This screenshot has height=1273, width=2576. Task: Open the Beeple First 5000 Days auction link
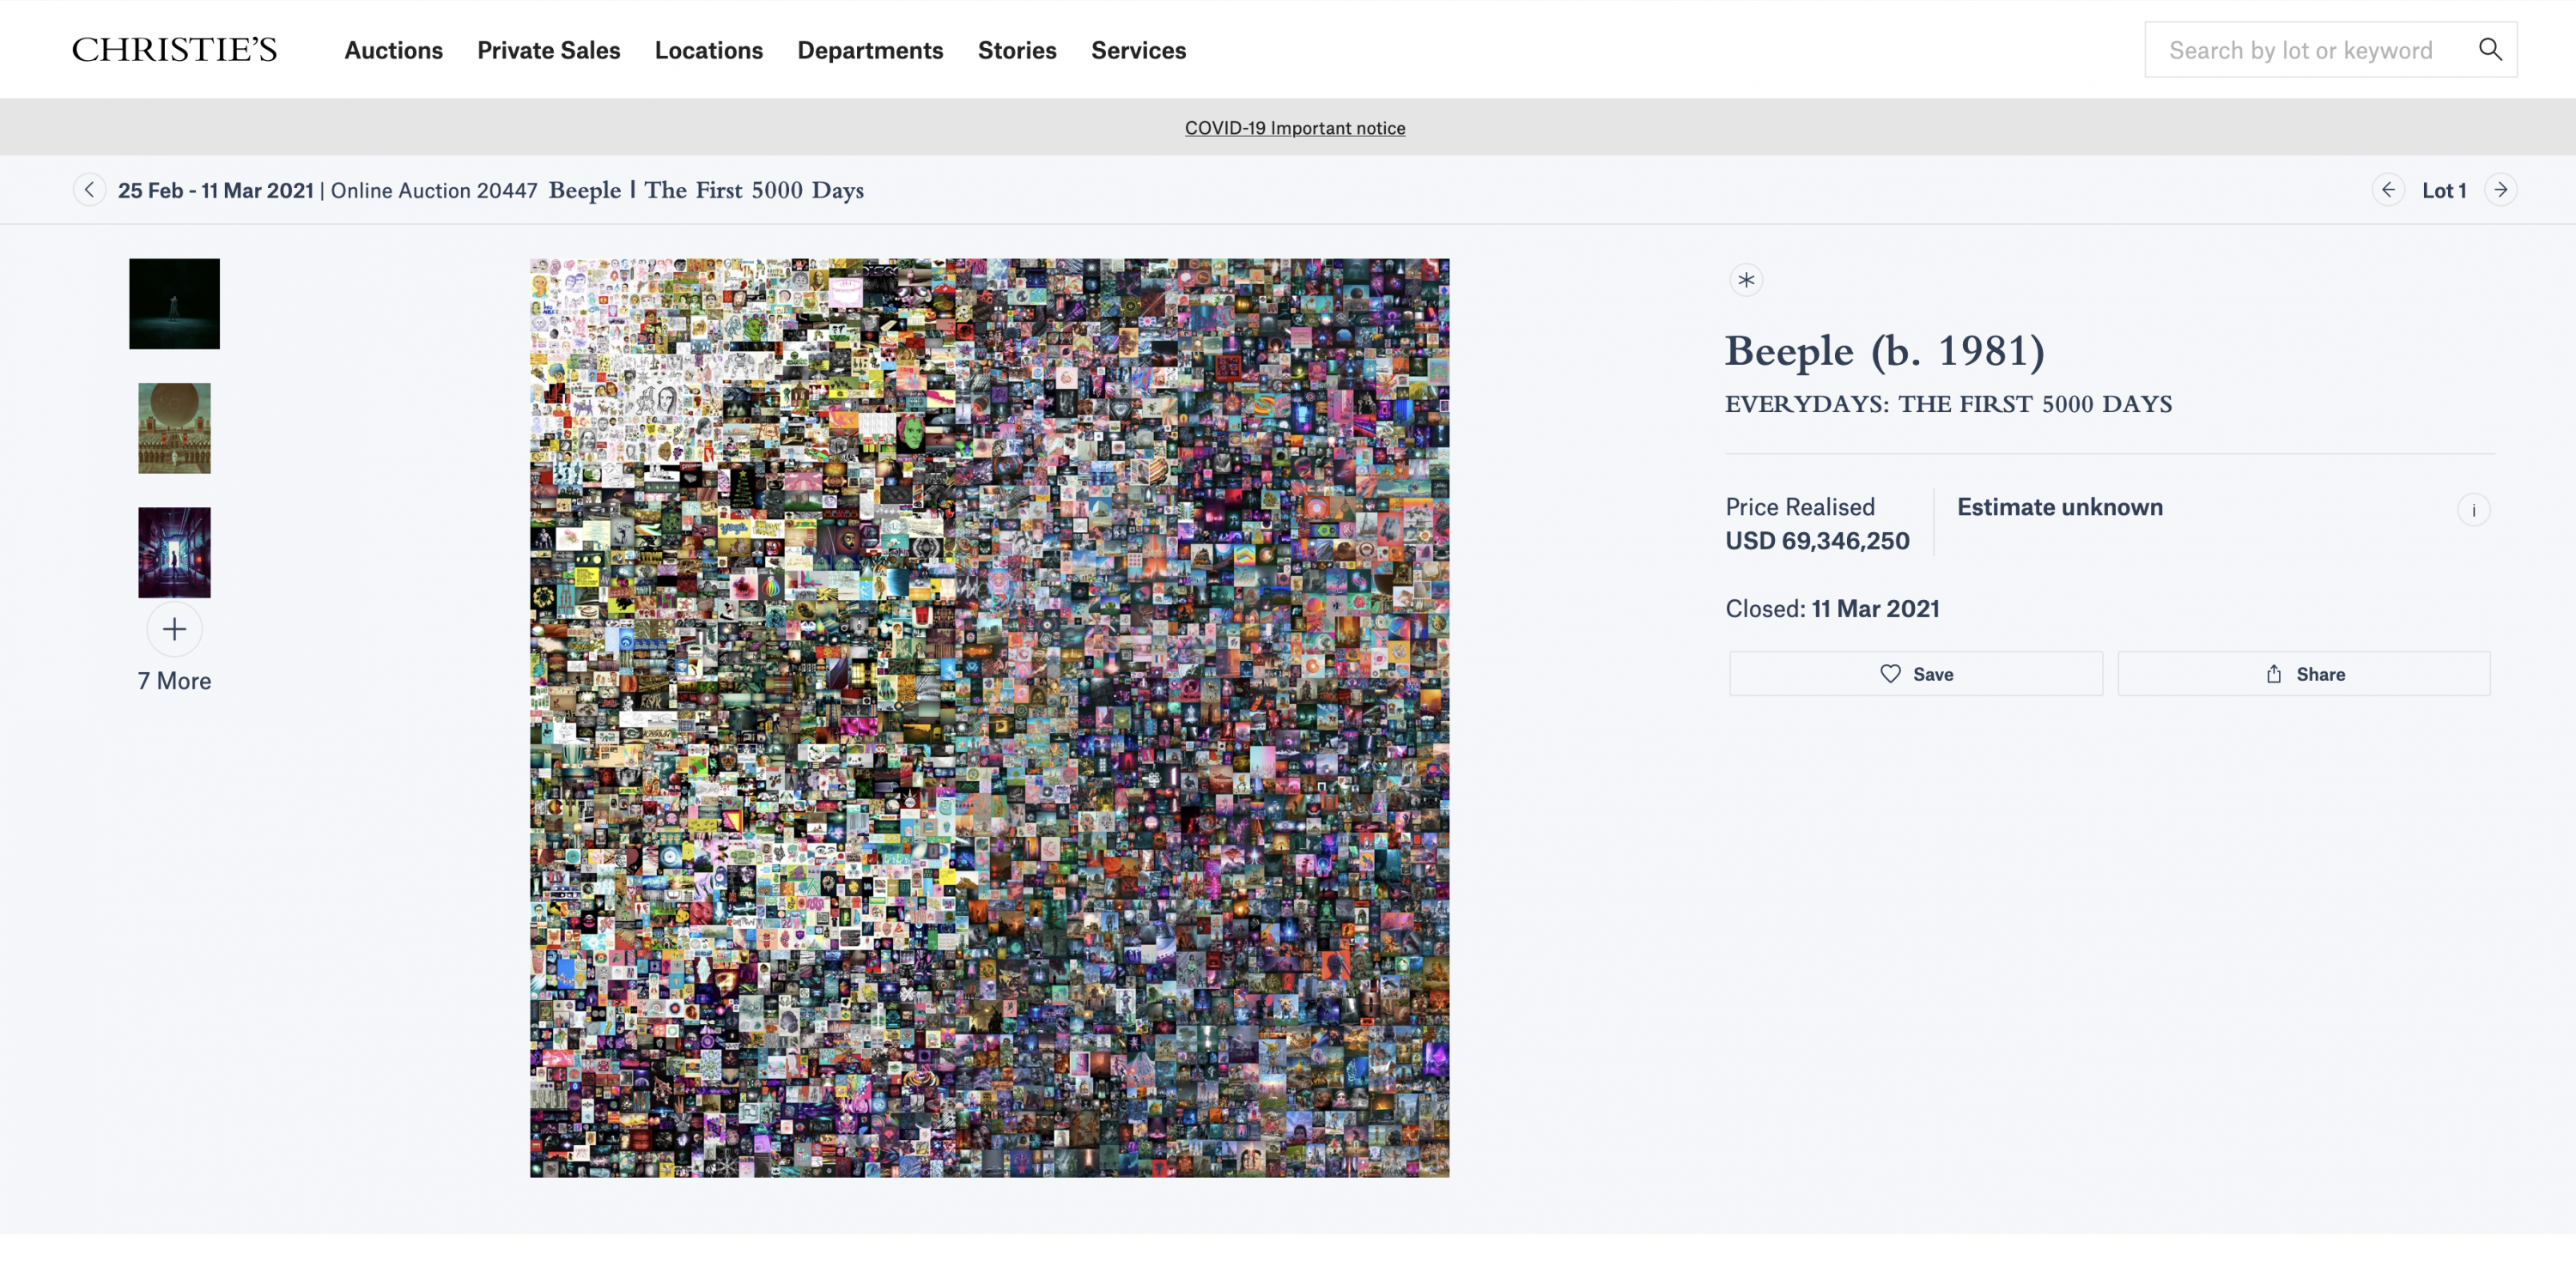[x=706, y=190]
